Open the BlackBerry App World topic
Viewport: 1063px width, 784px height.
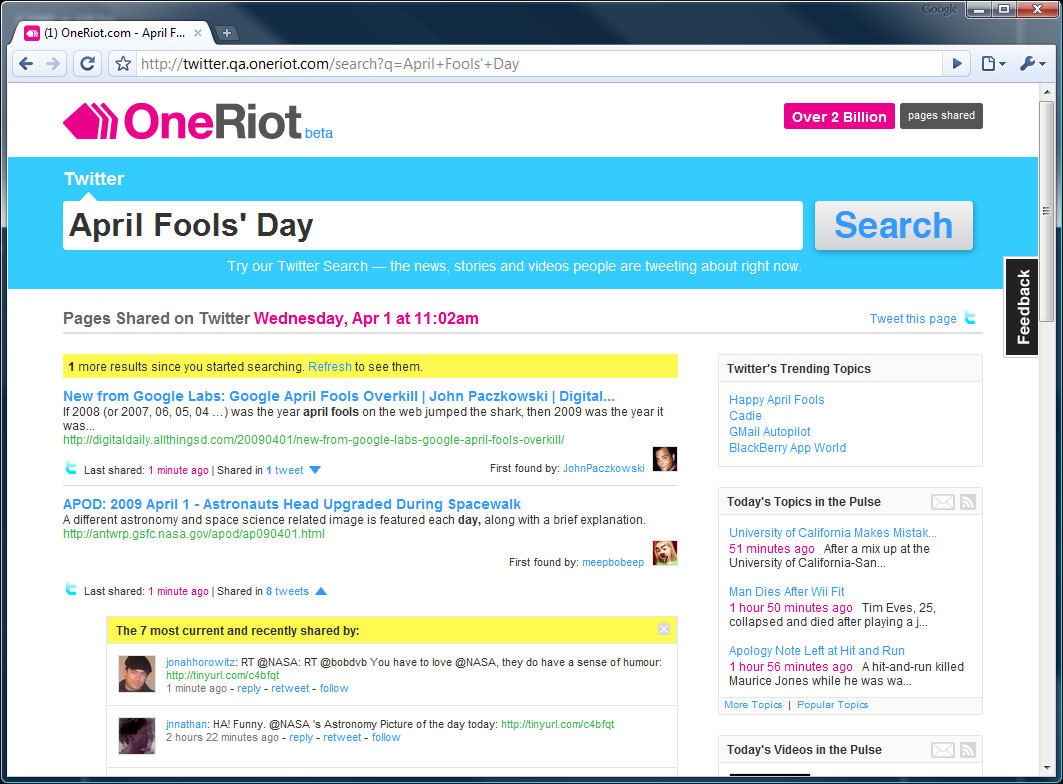(x=787, y=448)
